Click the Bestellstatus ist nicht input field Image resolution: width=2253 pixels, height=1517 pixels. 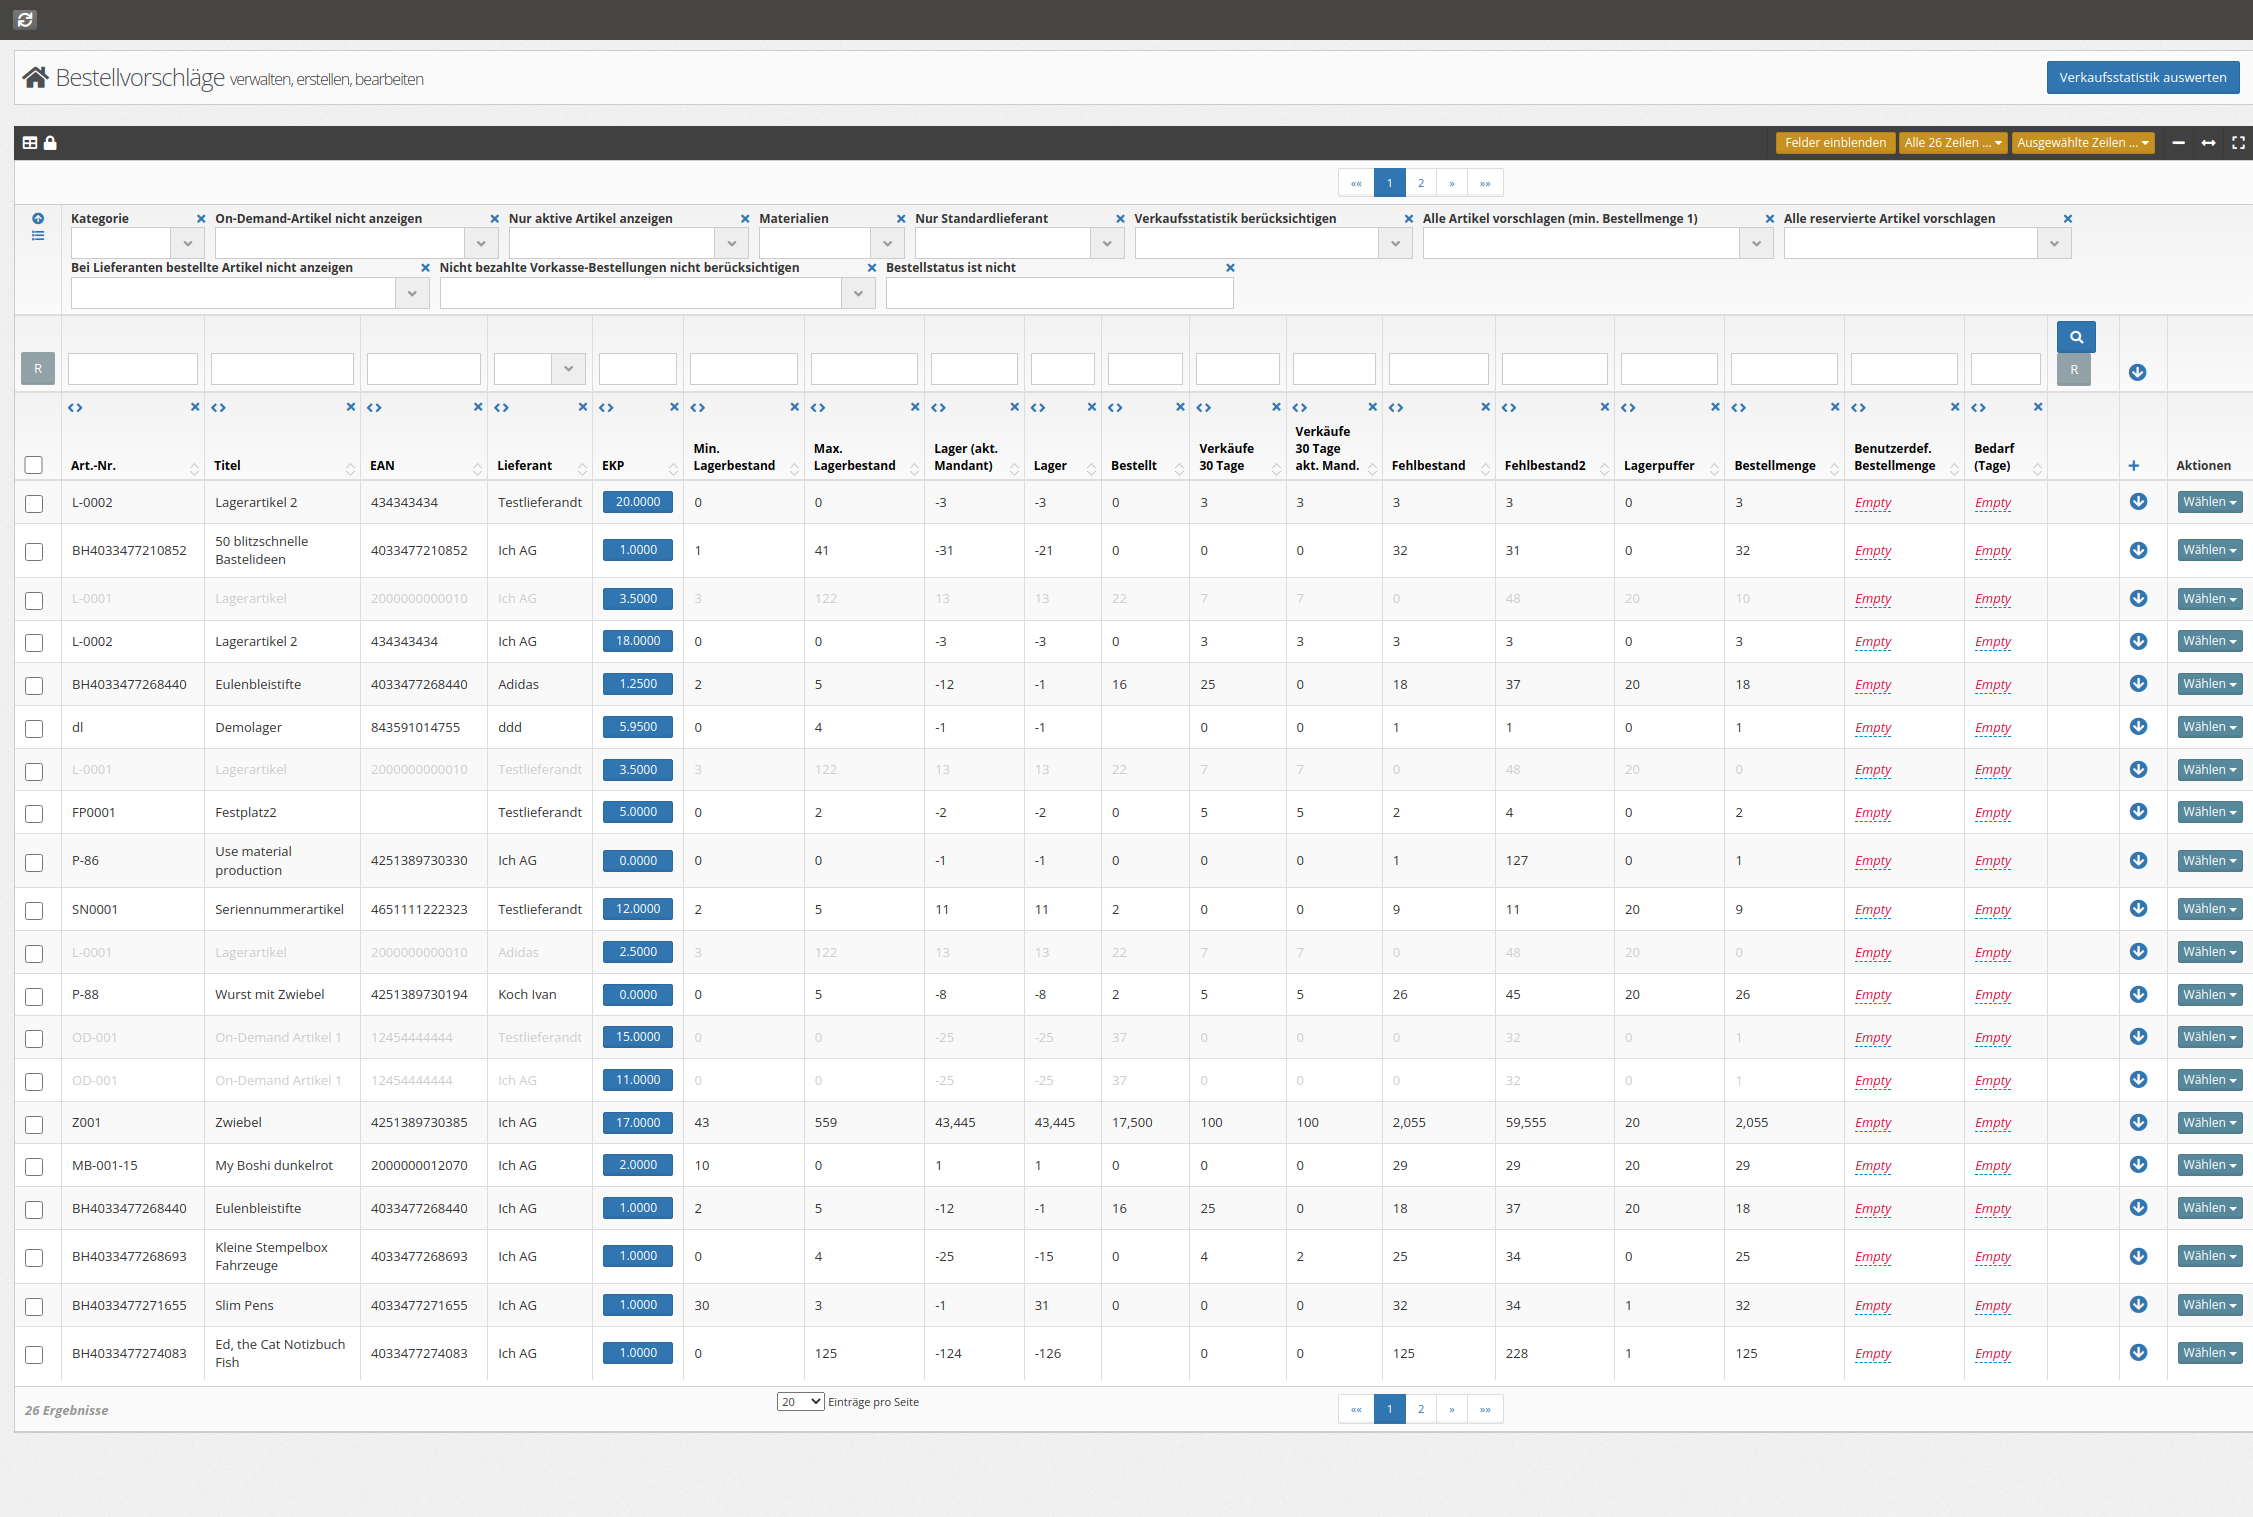(1059, 292)
